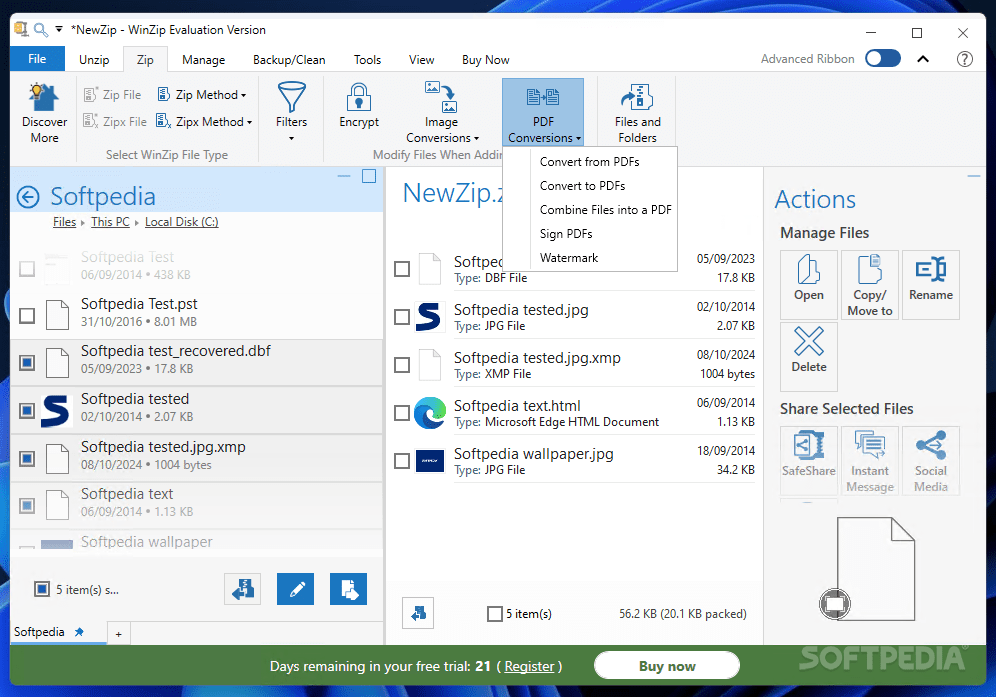Expand the Zip Method dropdown
This screenshot has width=996, height=697.
click(243, 95)
